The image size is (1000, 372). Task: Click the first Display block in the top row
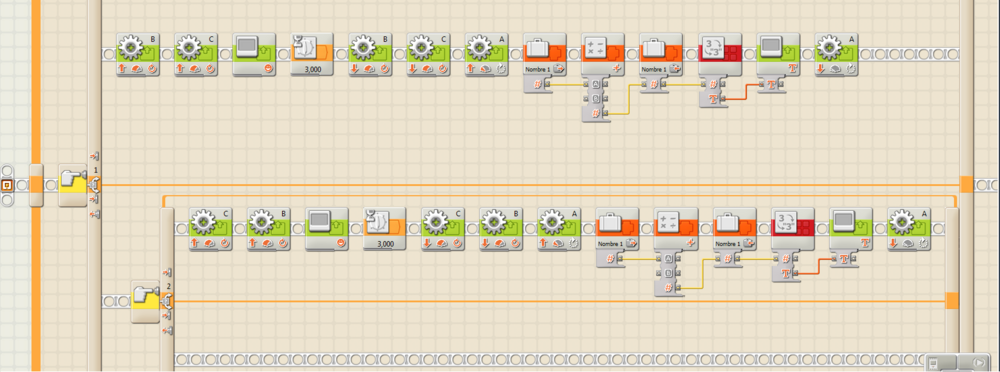point(254,54)
